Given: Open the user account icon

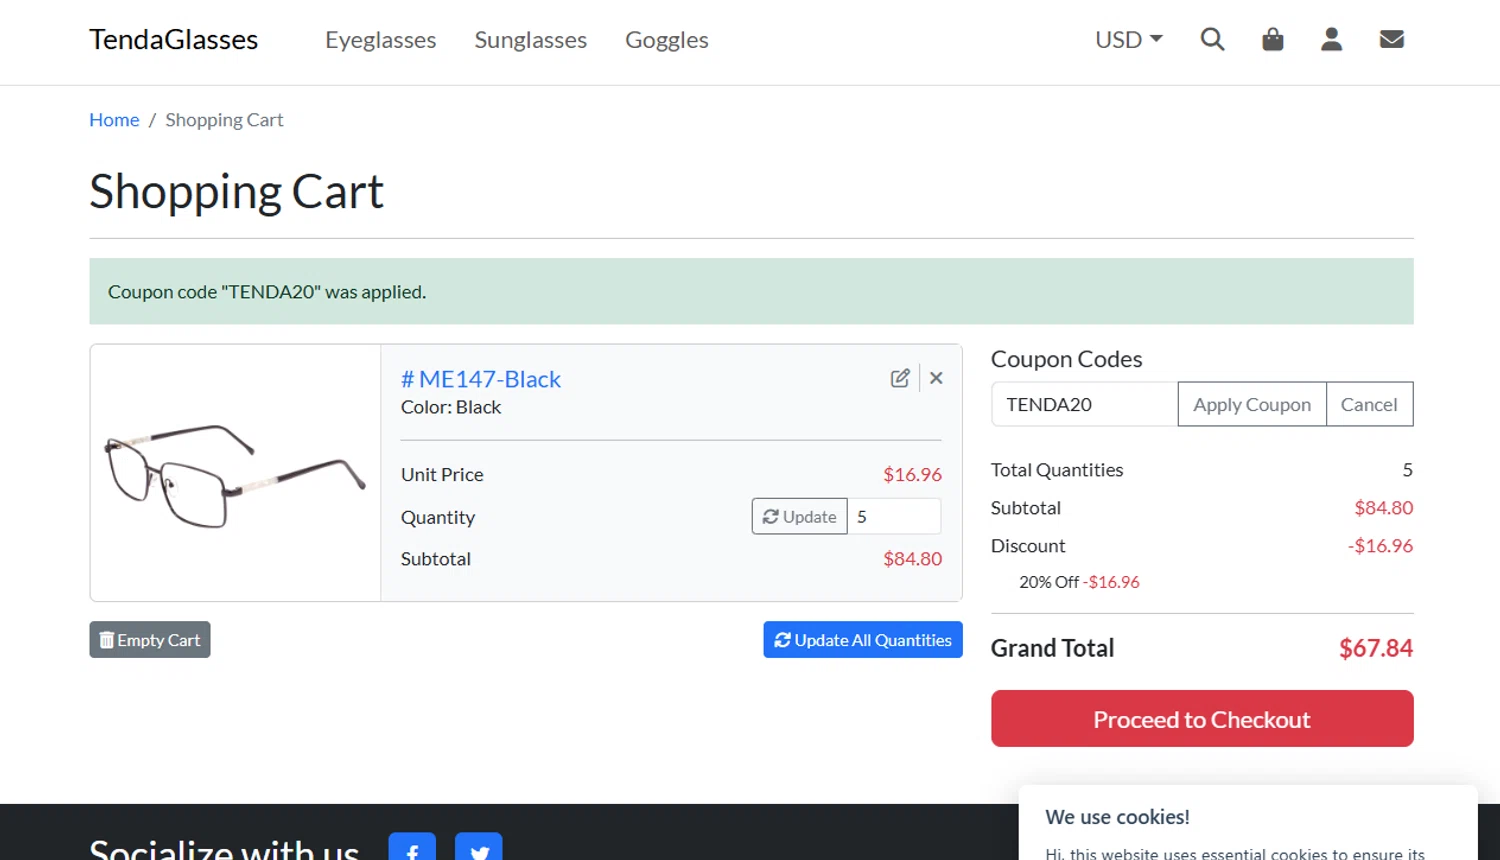Looking at the screenshot, I should point(1331,39).
